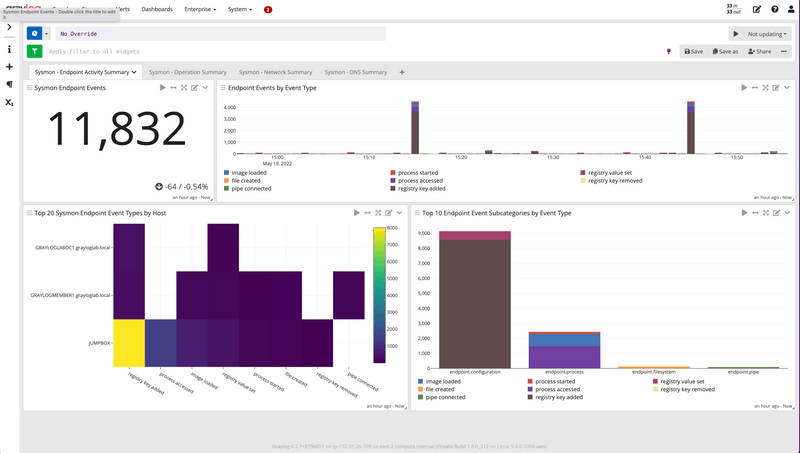Screen dimensions: 800x453
Task: Focus the Apply filter to all widgets field
Action: (x=352, y=51)
